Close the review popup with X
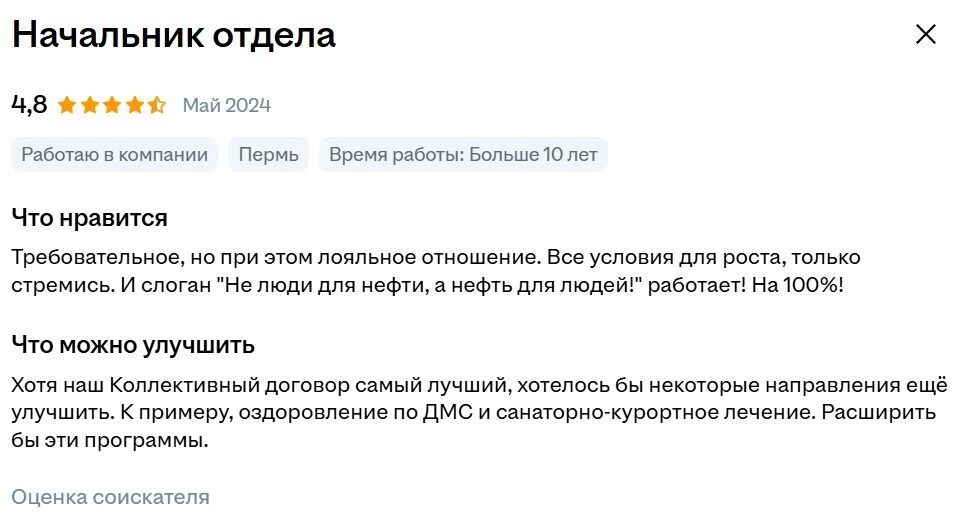Screen dimensions: 960x516 [926, 35]
